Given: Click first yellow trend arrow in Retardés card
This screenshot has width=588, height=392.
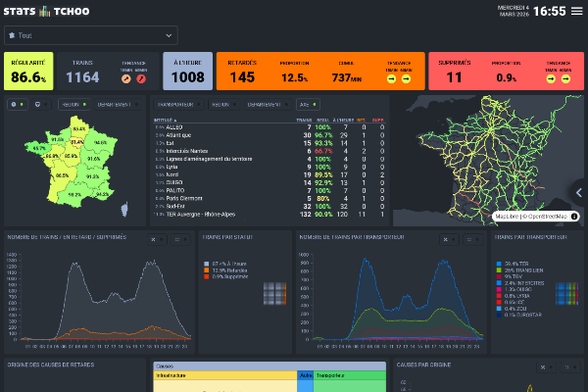Looking at the screenshot, I should tap(391, 79).
